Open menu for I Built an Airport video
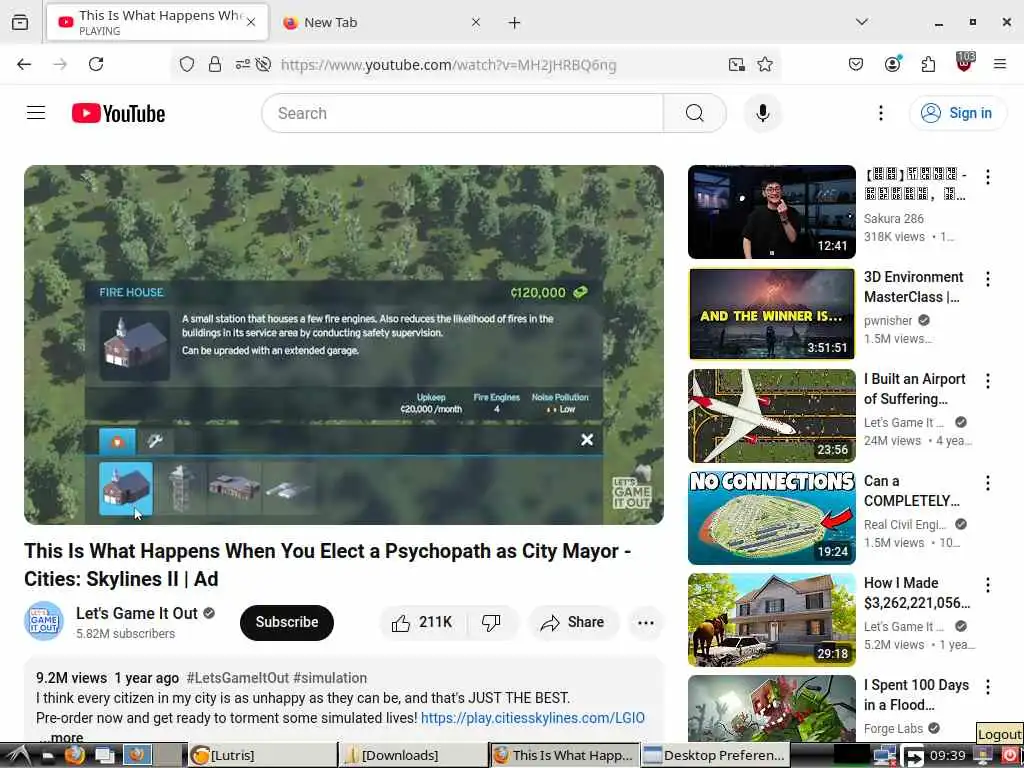This screenshot has height=768, width=1024. tap(987, 381)
